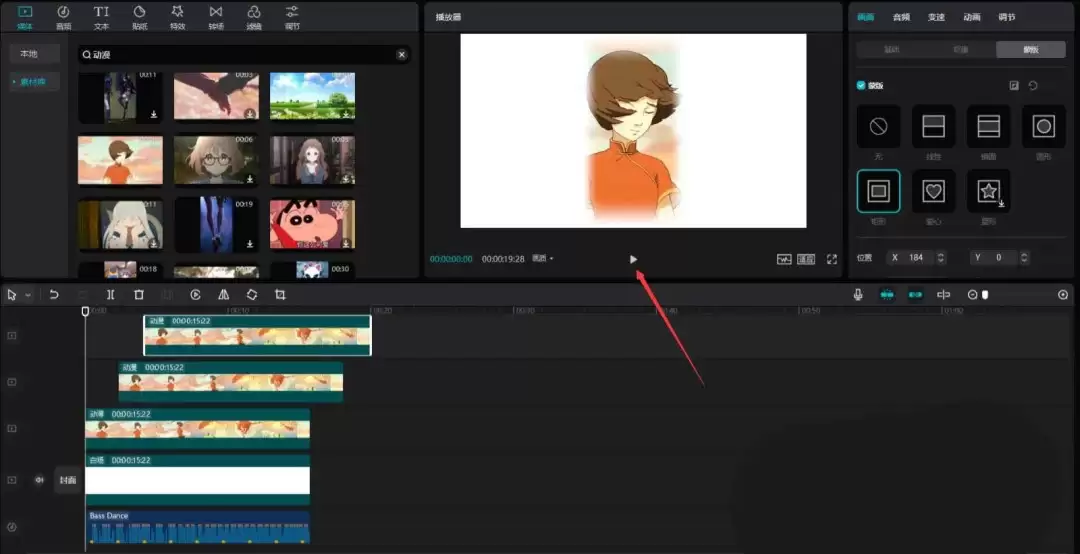The height and width of the screenshot is (554, 1080).
Task: Choose the Mirror band mask
Action: click(988, 126)
